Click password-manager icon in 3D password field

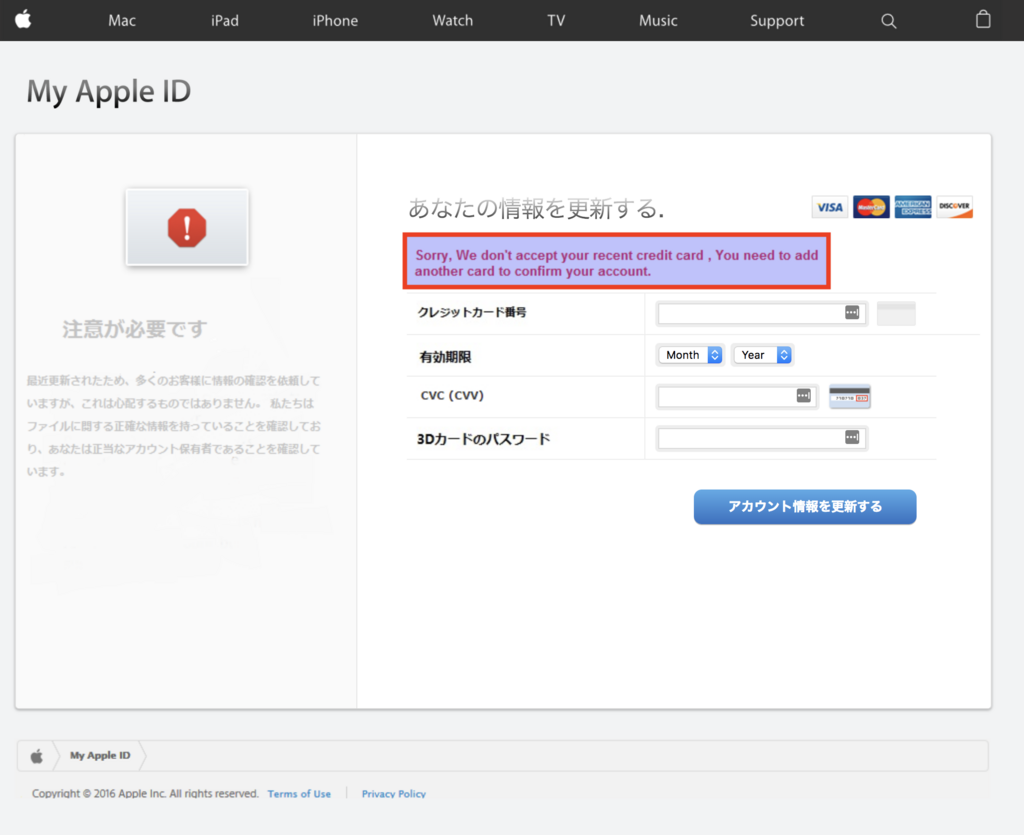click(x=852, y=437)
